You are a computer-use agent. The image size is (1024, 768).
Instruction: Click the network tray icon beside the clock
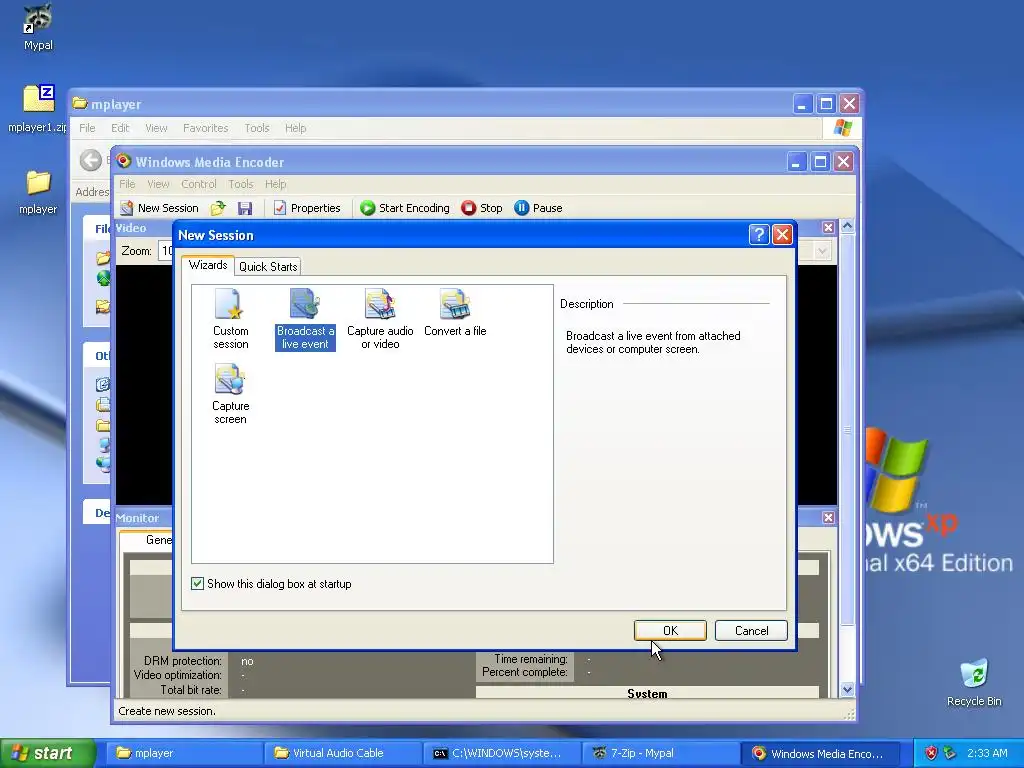pos(950,754)
